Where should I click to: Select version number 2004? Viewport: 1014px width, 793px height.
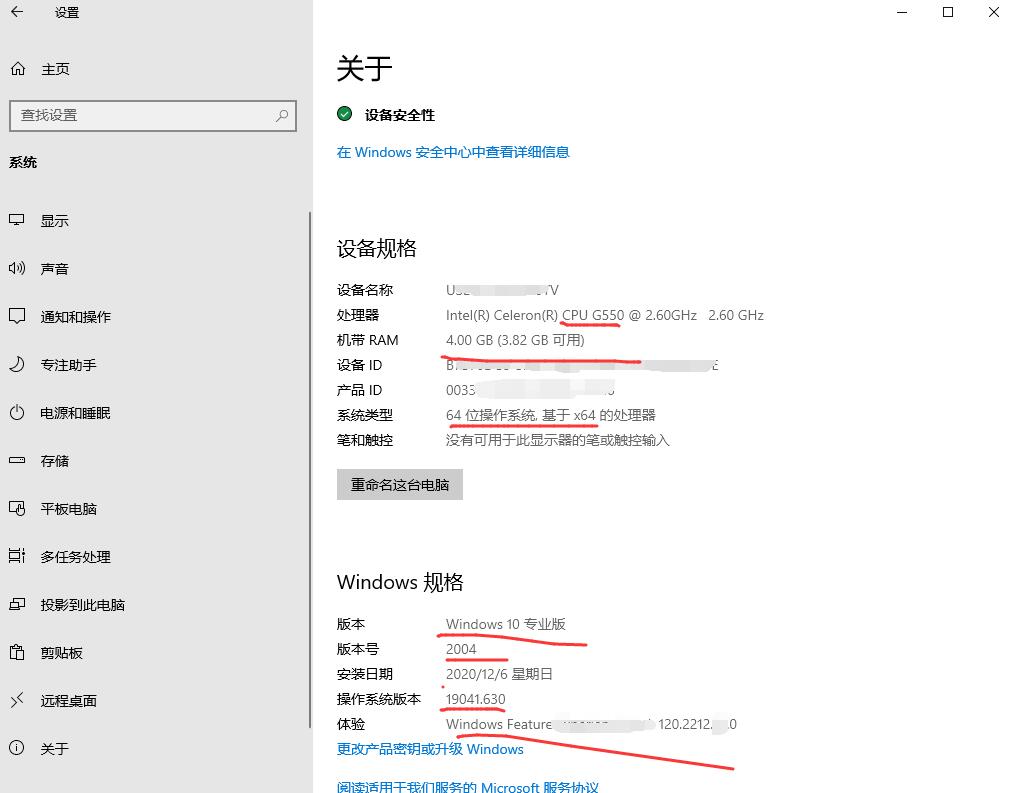click(461, 649)
